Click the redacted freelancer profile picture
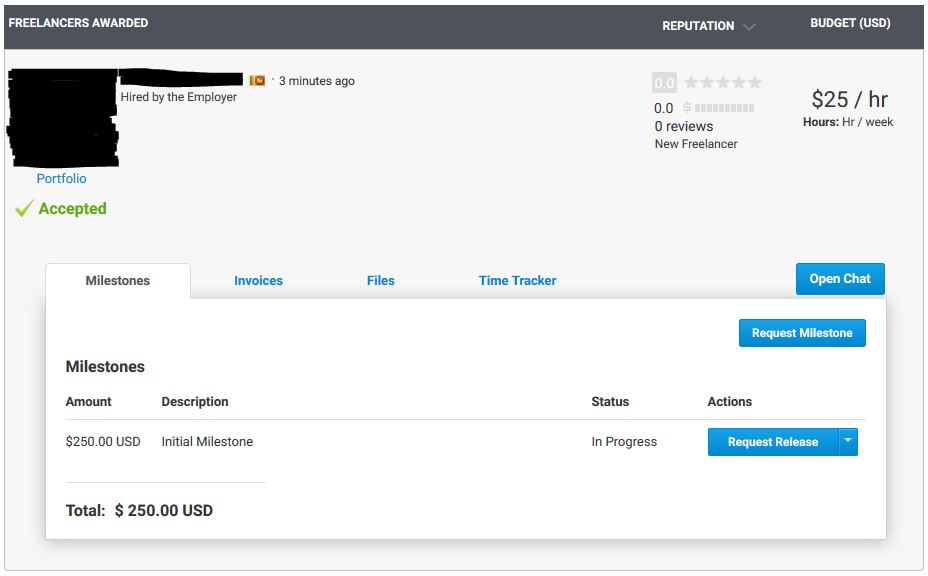928x576 pixels. (x=63, y=118)
